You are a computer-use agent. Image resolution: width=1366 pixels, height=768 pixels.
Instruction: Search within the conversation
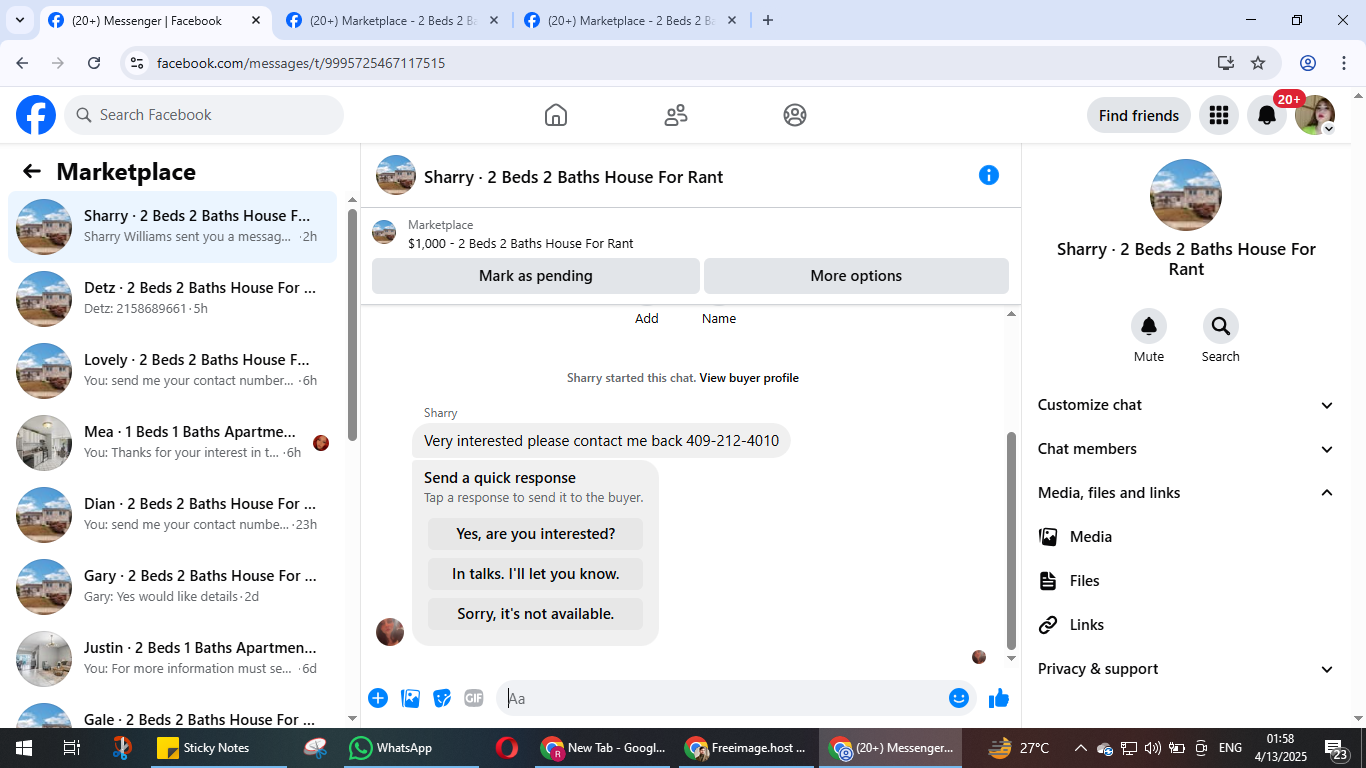tap(1221, 326)
